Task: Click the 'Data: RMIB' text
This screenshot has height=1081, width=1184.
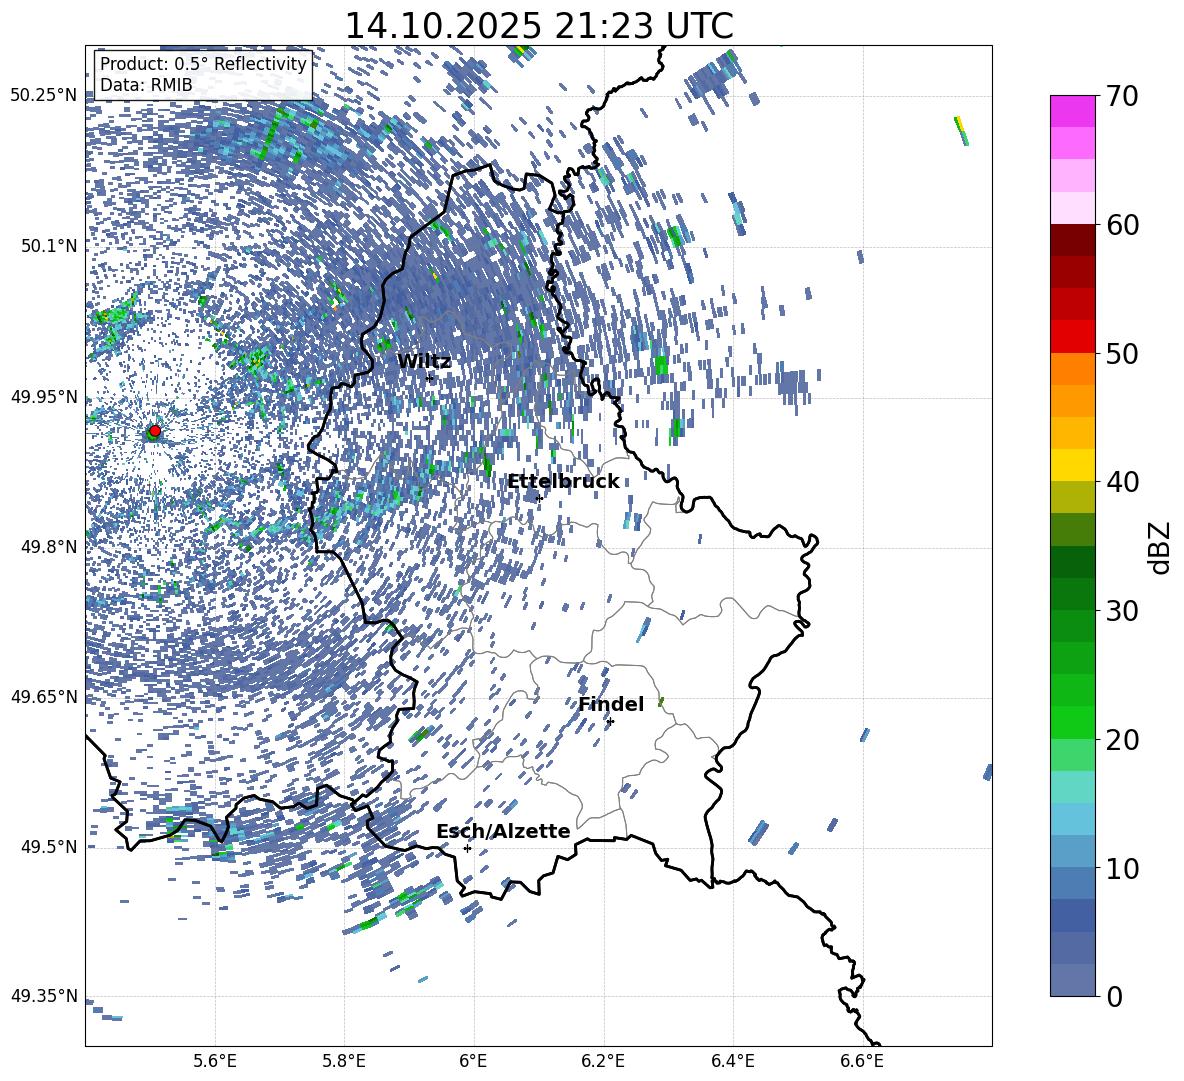Action: tap(146, 85)
